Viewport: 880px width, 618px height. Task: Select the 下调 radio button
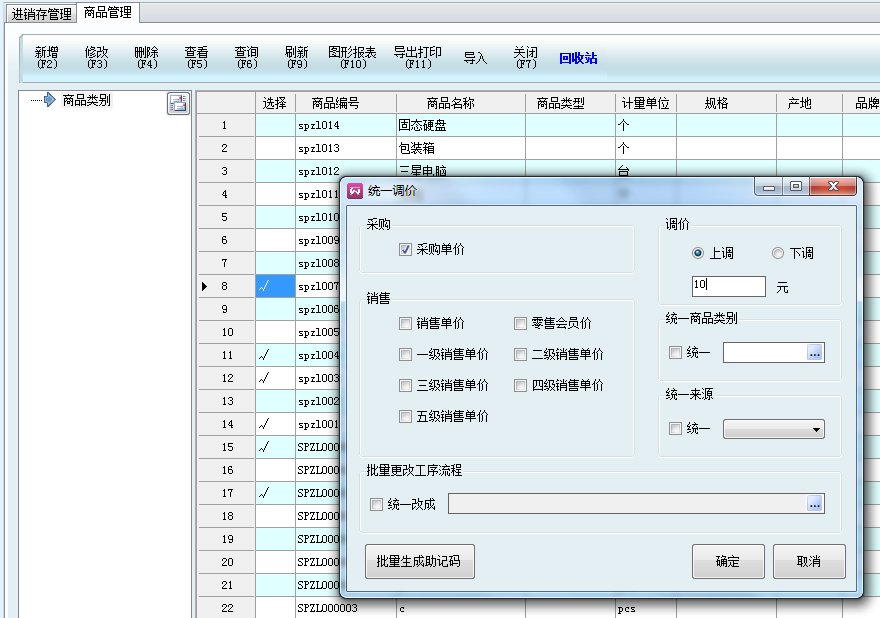pos(778,254)
